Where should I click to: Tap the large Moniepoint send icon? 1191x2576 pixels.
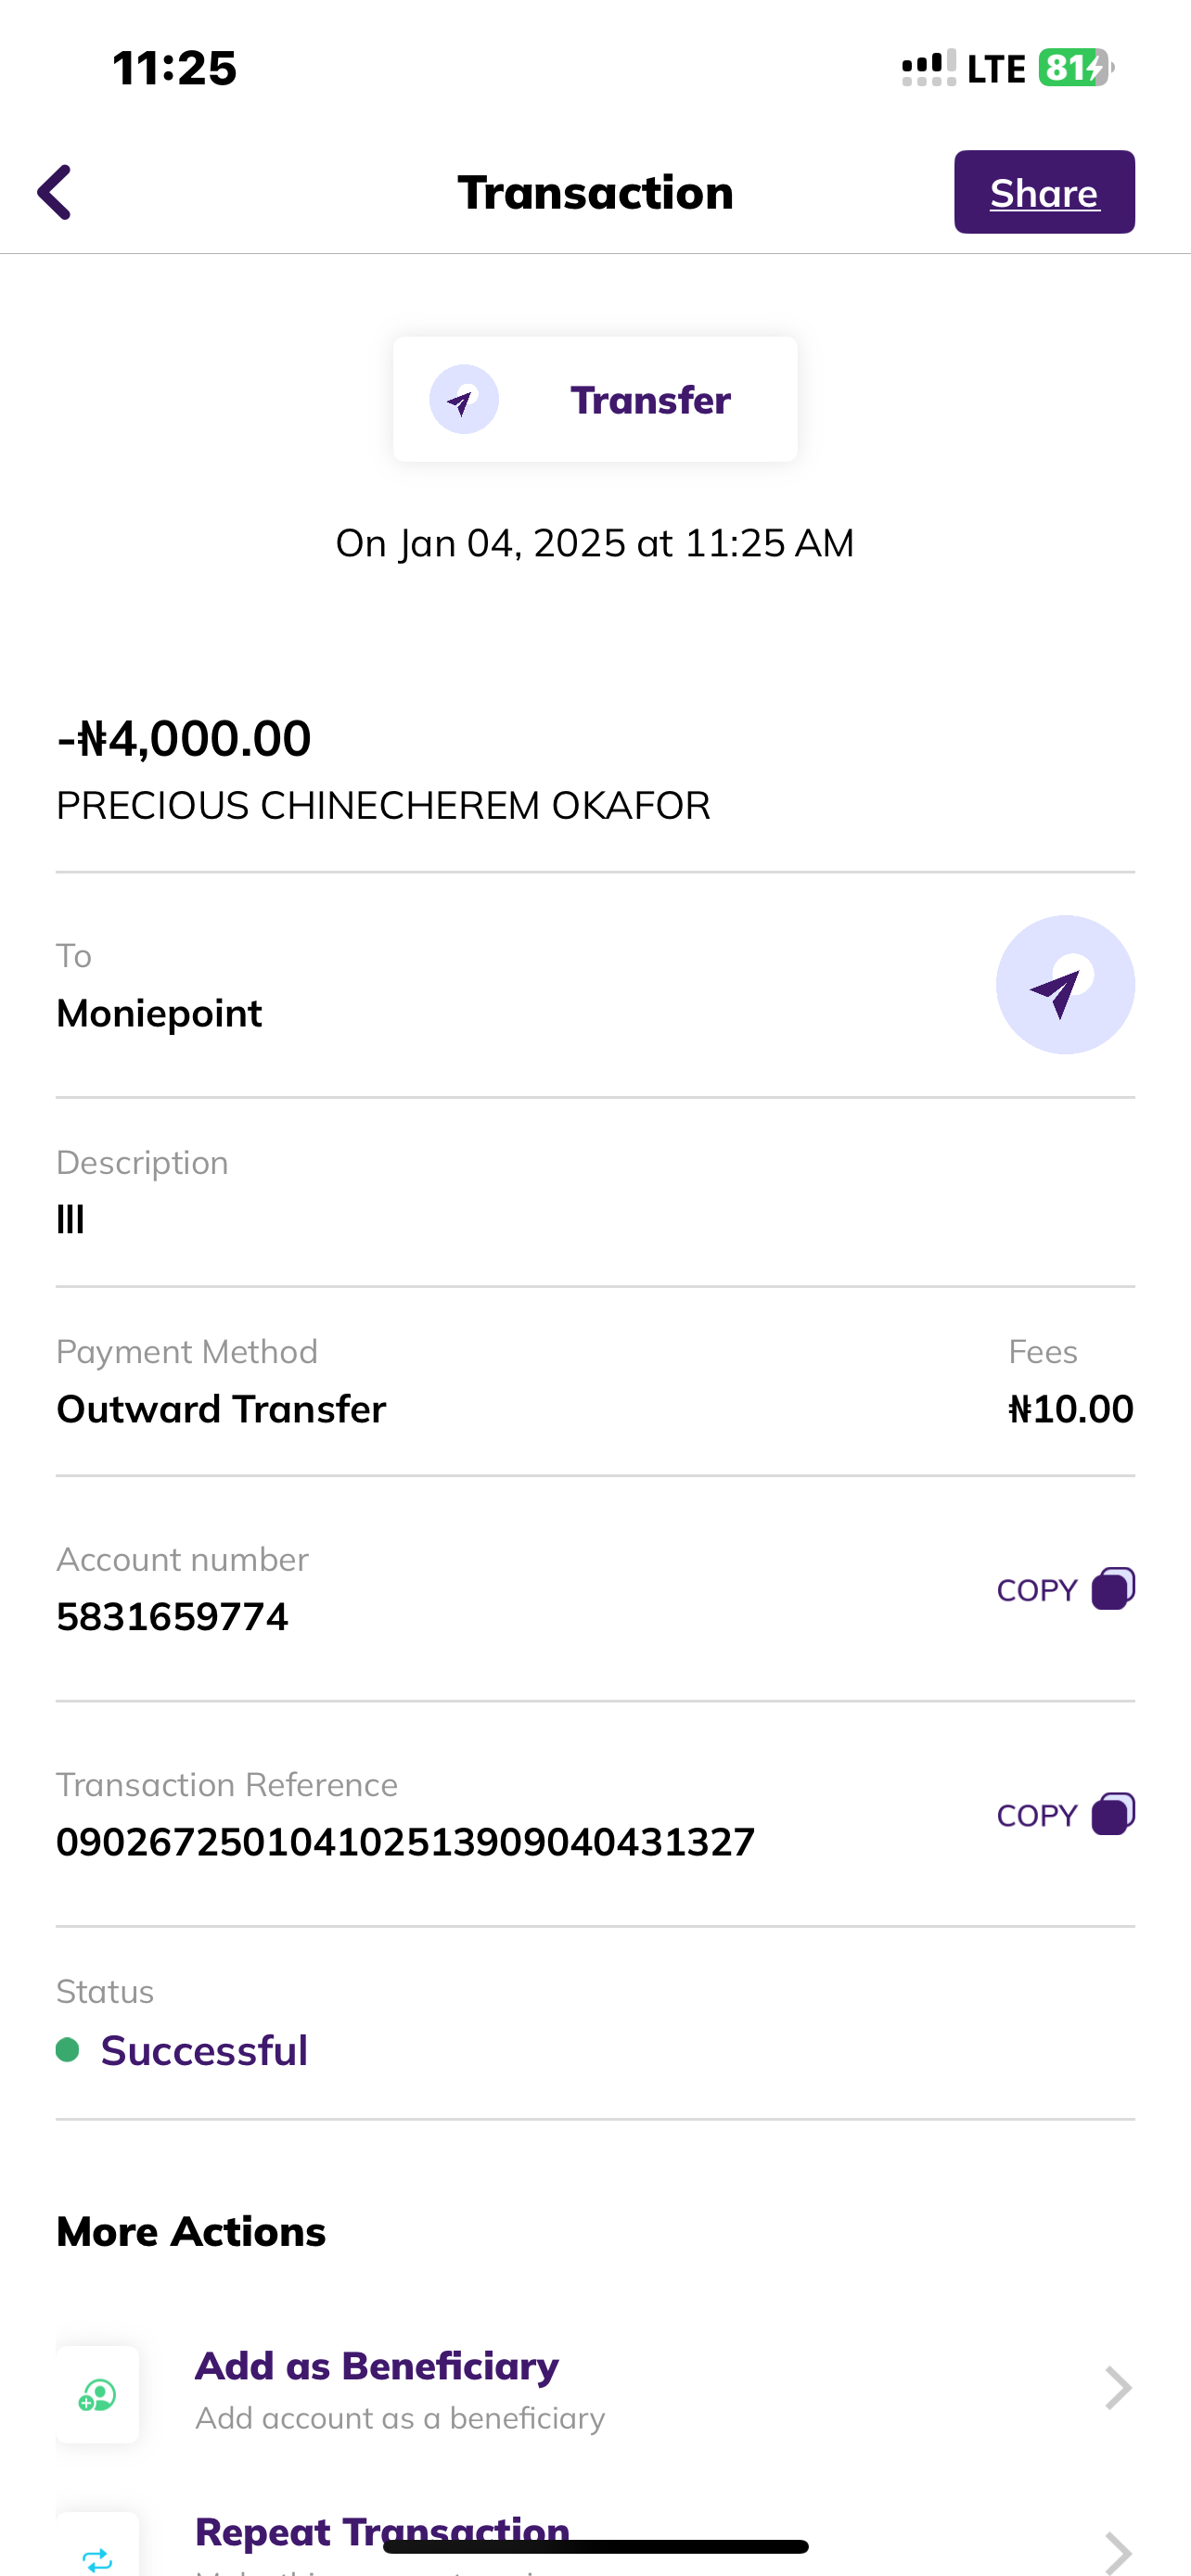tap(1065, 985)
